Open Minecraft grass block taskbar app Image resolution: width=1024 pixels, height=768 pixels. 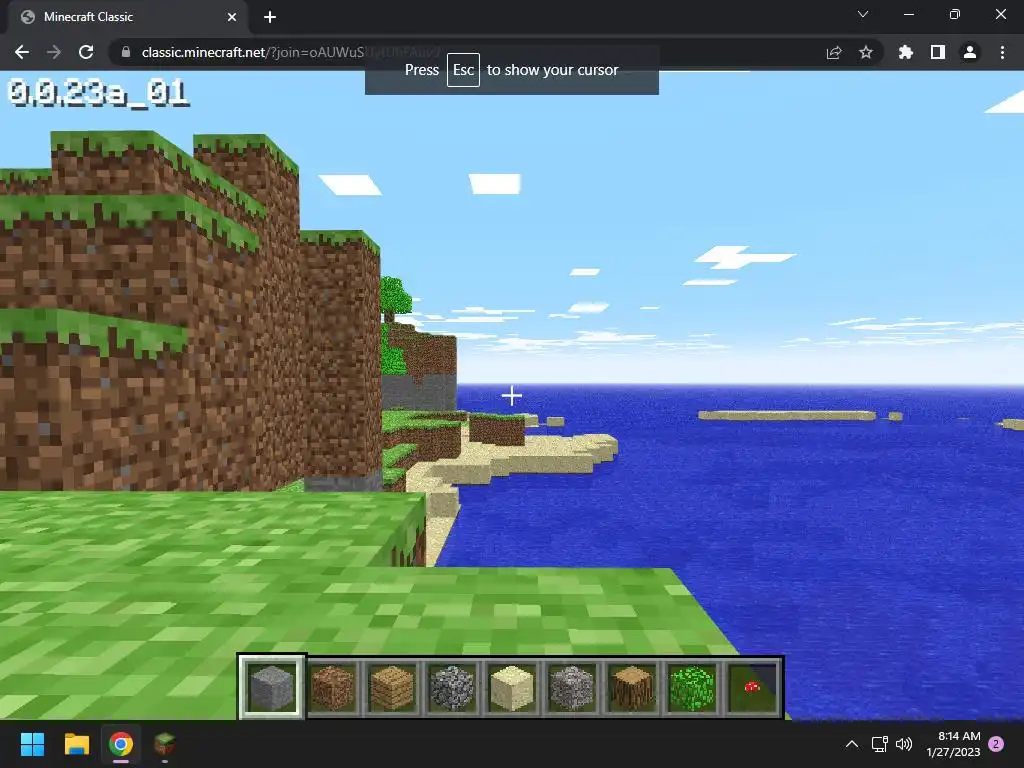tap(165, 744)
